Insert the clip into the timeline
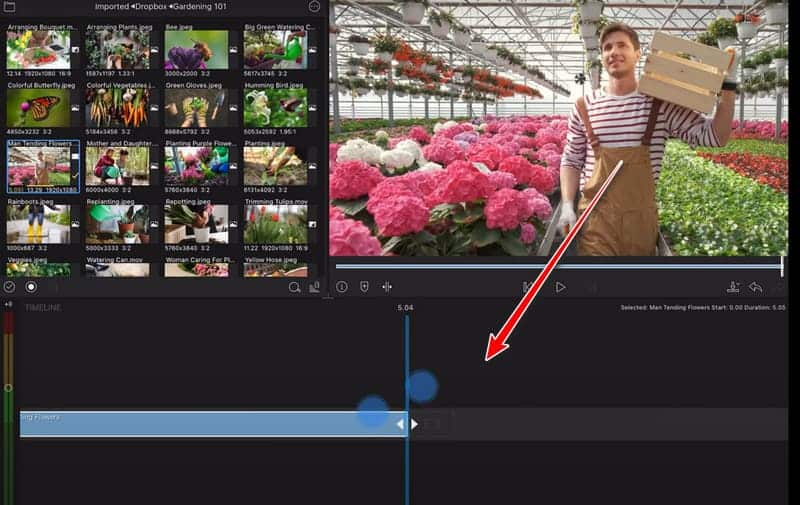Screen dimensions: 800x505 [x=733, y=287]
